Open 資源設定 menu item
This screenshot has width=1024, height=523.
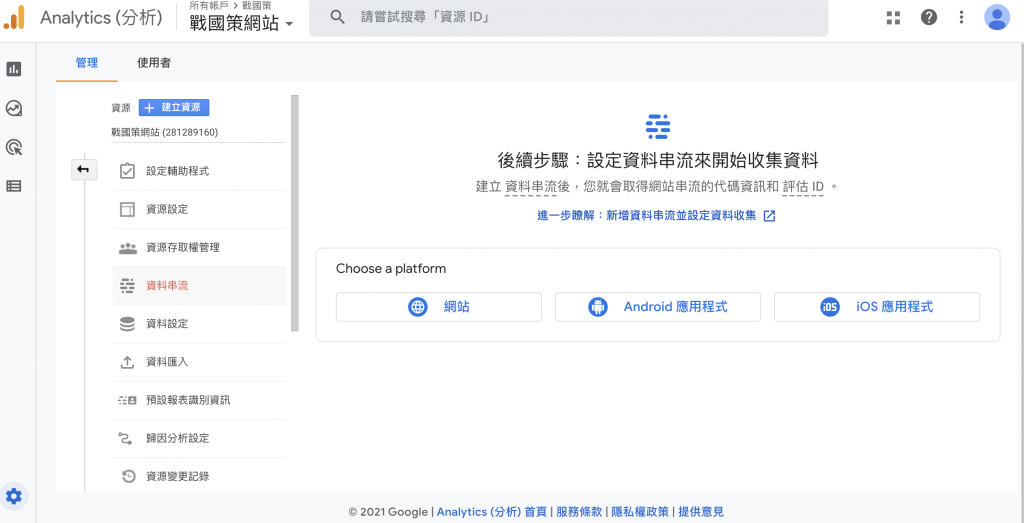click(199, 209)
